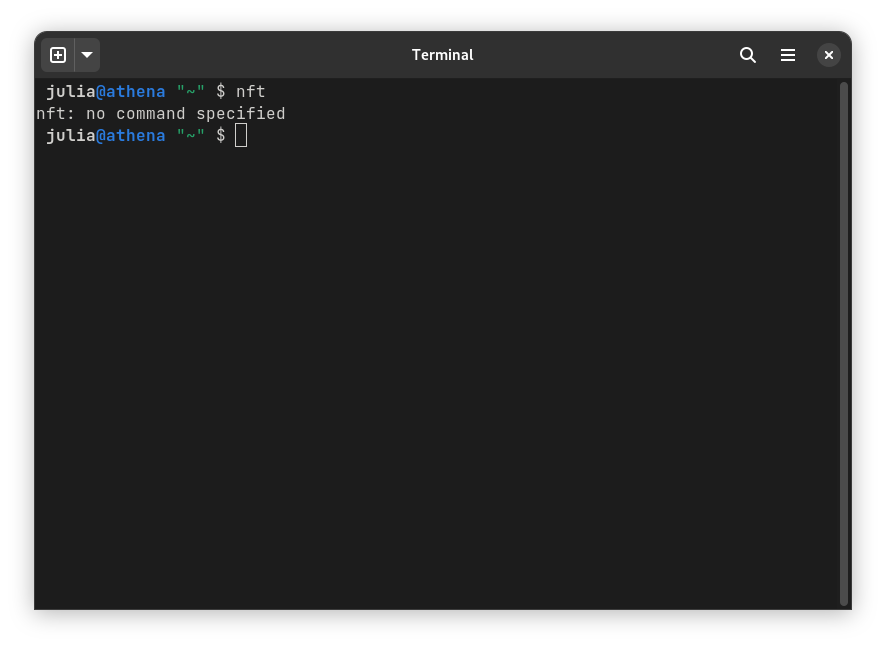Open a new terminal tab
This screenshot has height=647, width=886.
[x=58, y=55]
